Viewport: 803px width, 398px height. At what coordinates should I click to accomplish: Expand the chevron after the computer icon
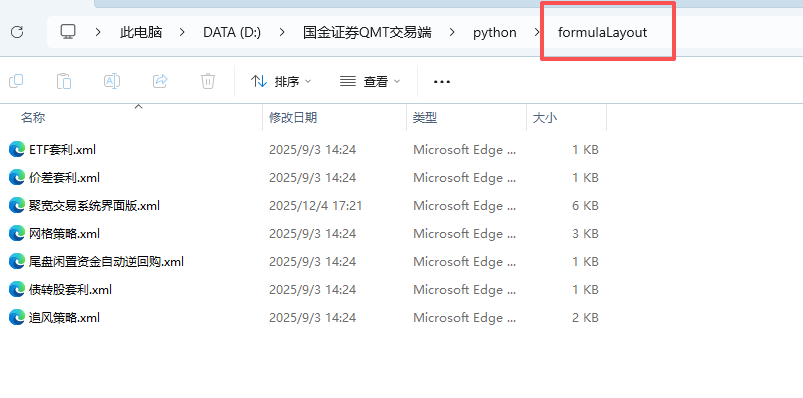pyautogui.click(x=98, y=32)
